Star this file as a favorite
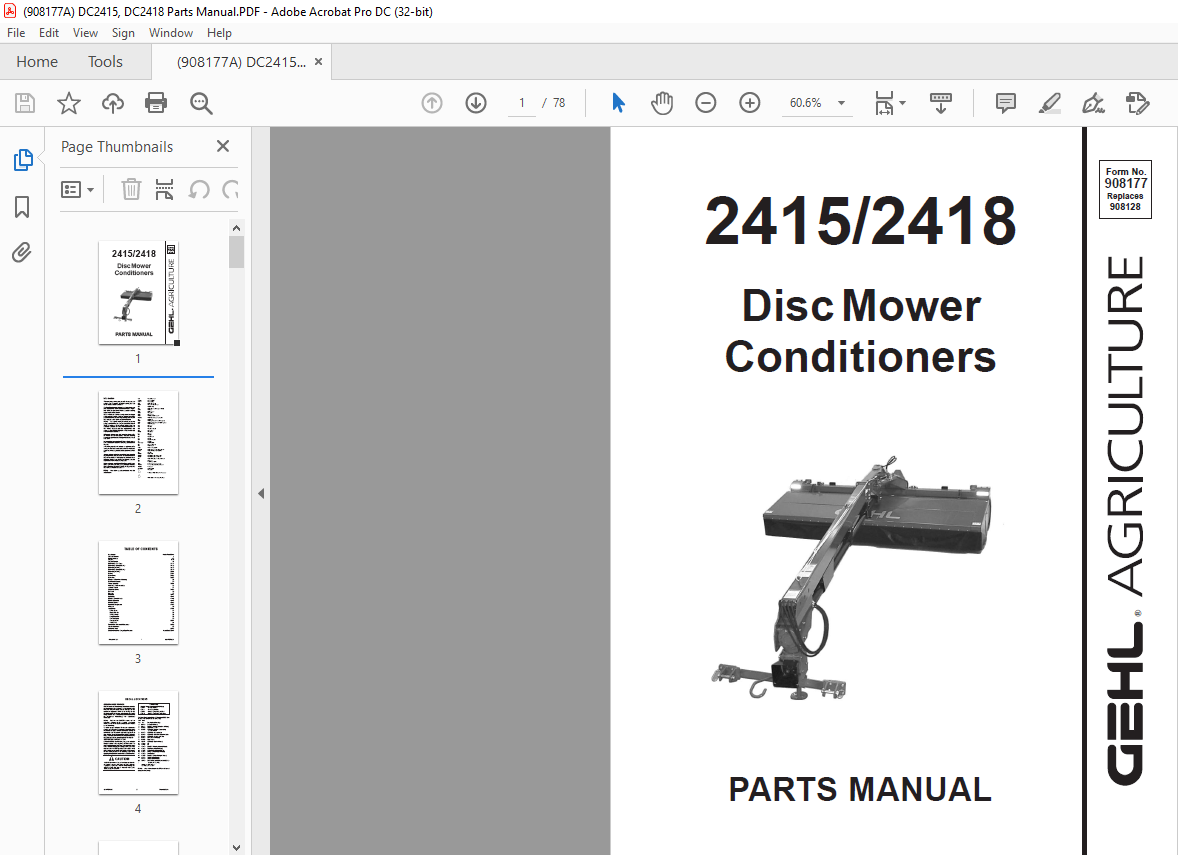The height and width of the screenshot is (855, 1178). pos(68,103)
